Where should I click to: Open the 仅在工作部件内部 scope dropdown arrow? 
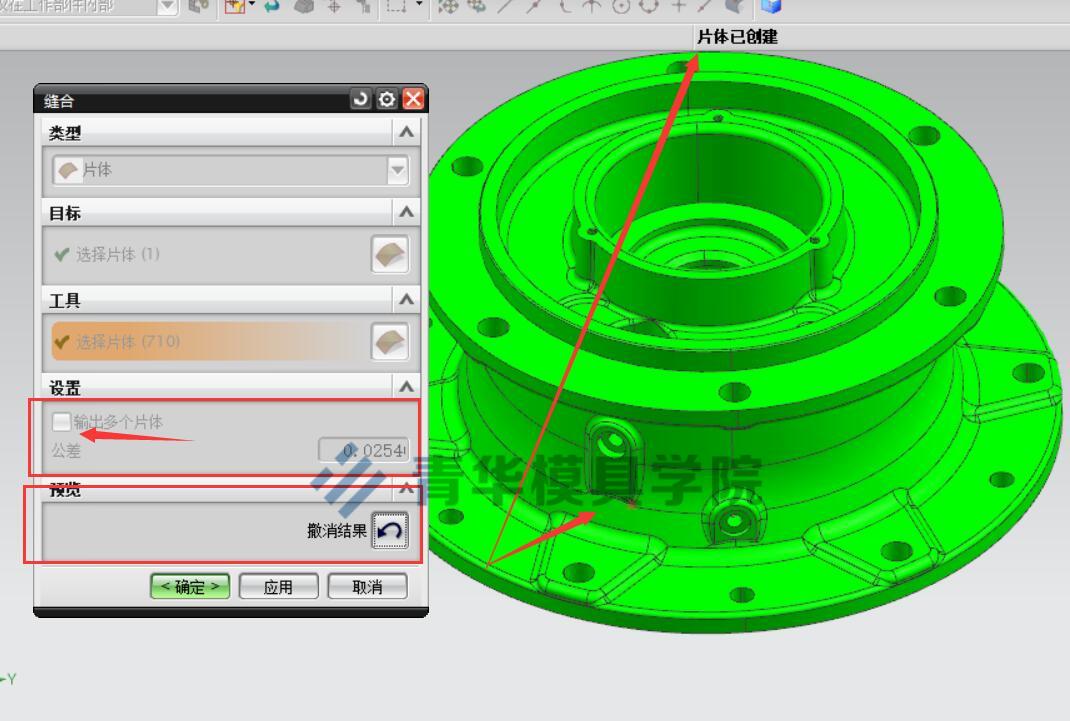point(167,7)
